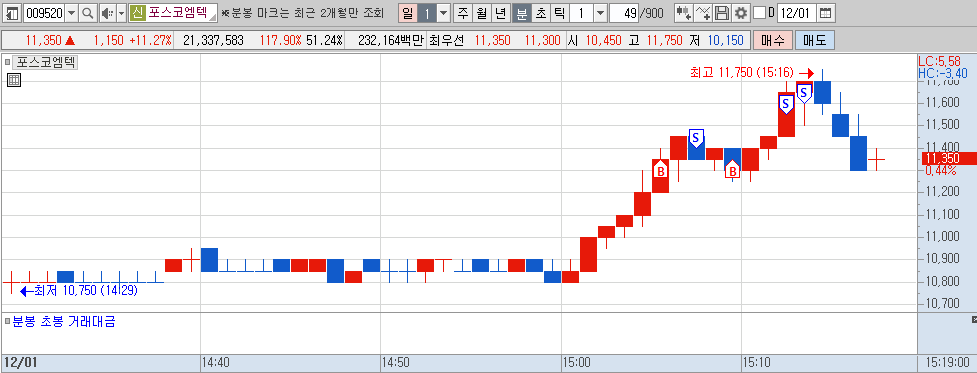Click the 매도 sell button
The height and width of the screenshot is (373, 977).
[814, 40]
